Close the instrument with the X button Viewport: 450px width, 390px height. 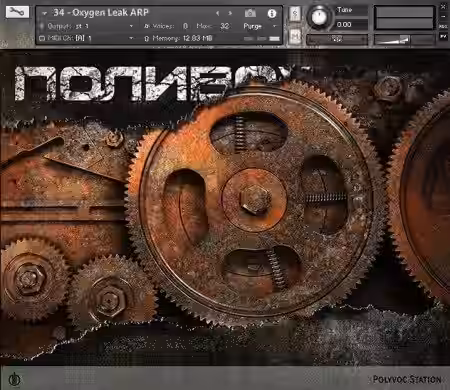pos(443,6)
